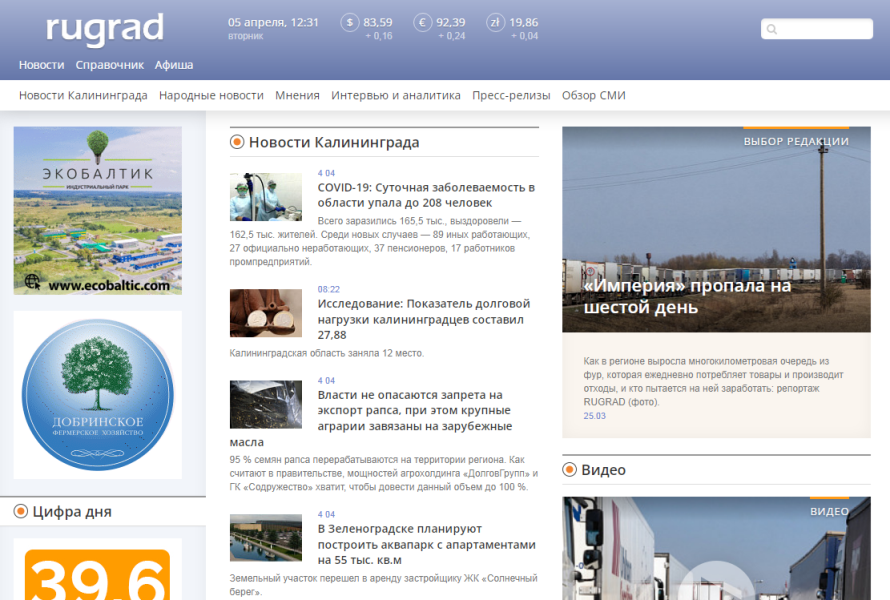Click the dollar currency rate icon
This screenshot has height=600, width=890.
pyautogui.click(x=349, y=23)
